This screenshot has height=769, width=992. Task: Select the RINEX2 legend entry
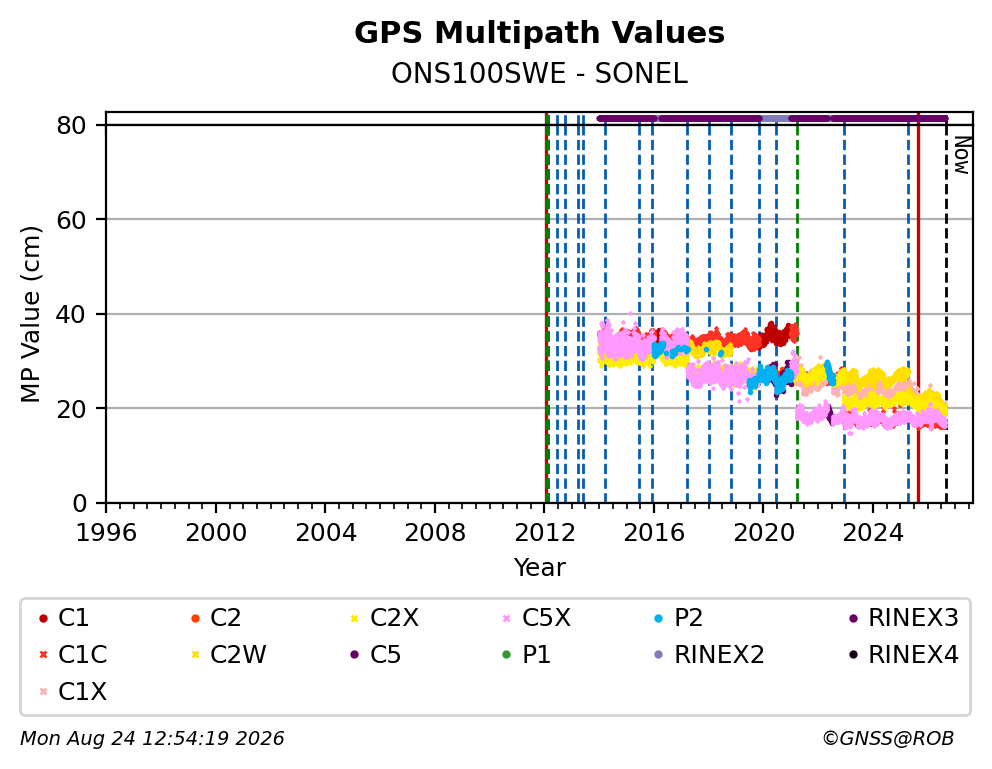pos(709,655)
